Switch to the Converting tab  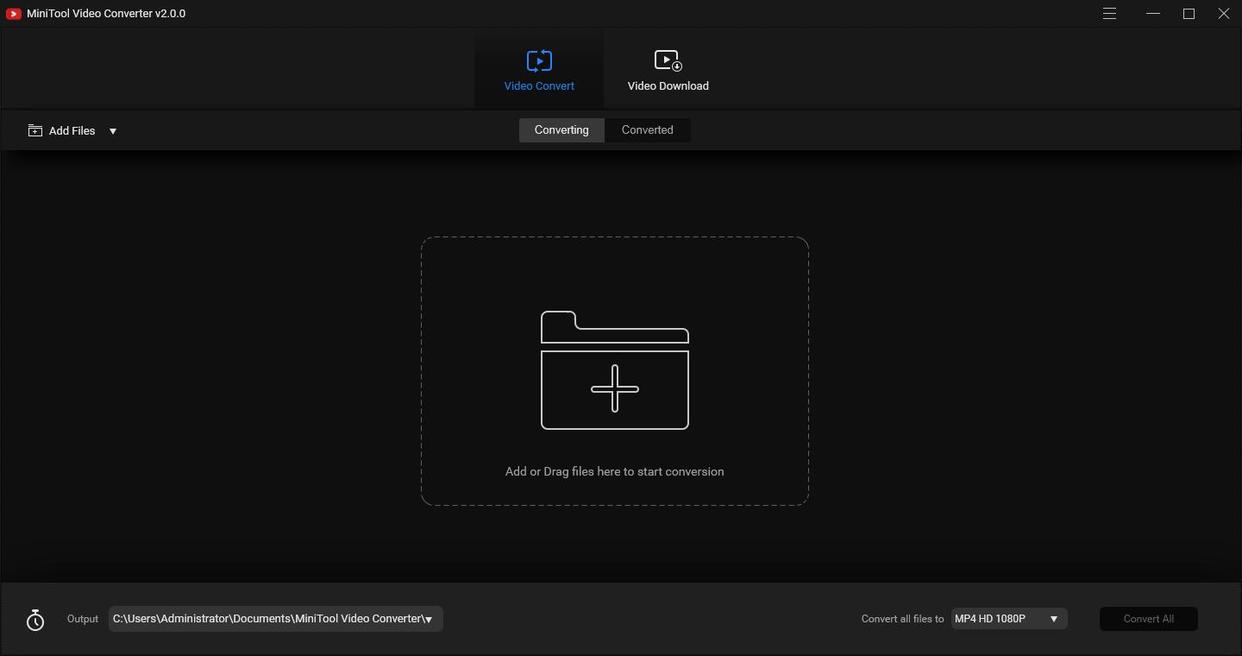click(x=561, y=130)
